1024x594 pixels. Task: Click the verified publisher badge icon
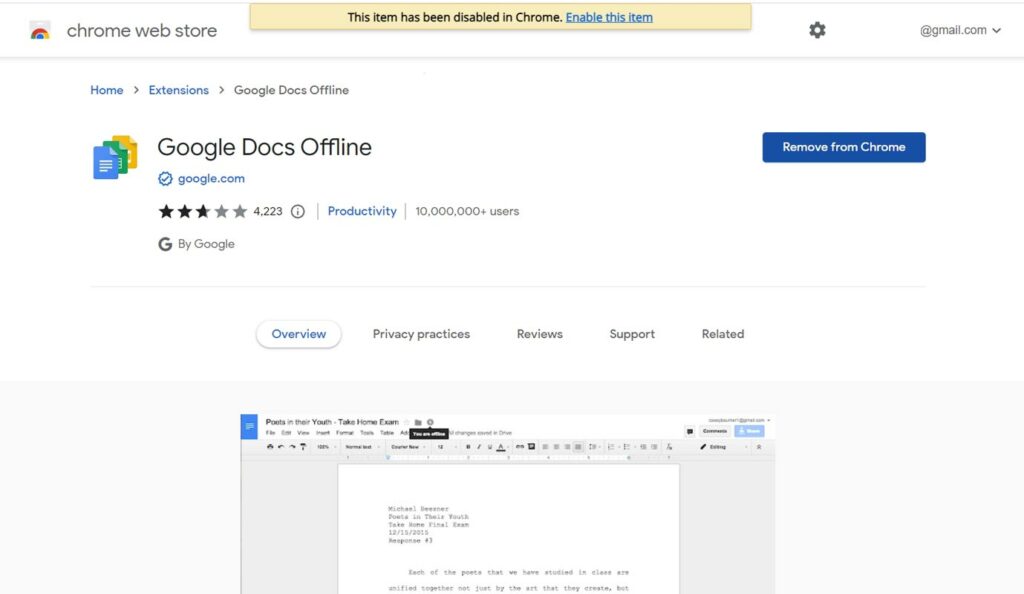click(165, 179)
